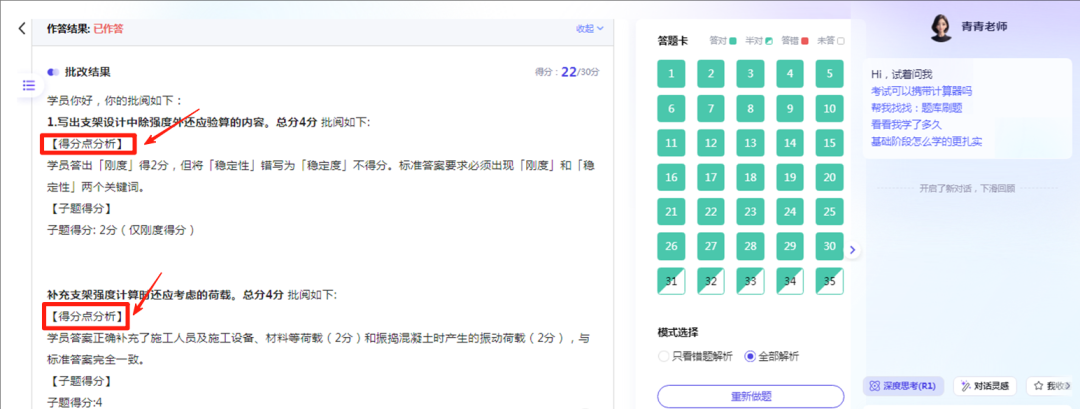Viewport: 1080px width, 409px height.
Task: Open question 4 on the answer card
Action: click(x=790, y=73)
